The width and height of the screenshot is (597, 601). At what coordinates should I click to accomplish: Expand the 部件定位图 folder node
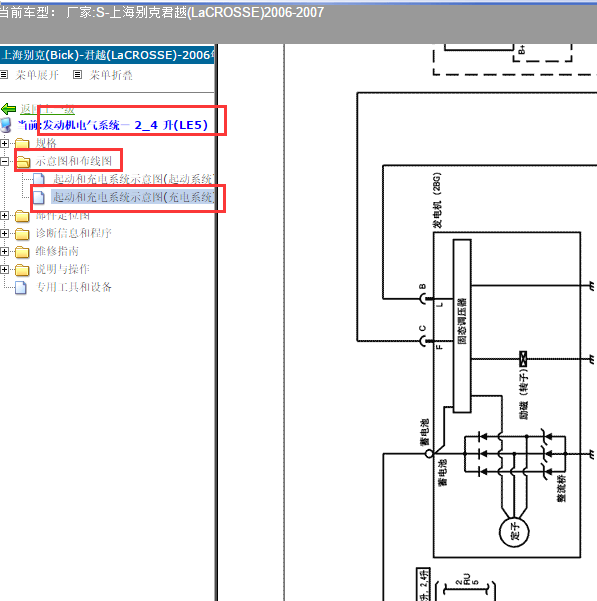(x=4, y=215)
